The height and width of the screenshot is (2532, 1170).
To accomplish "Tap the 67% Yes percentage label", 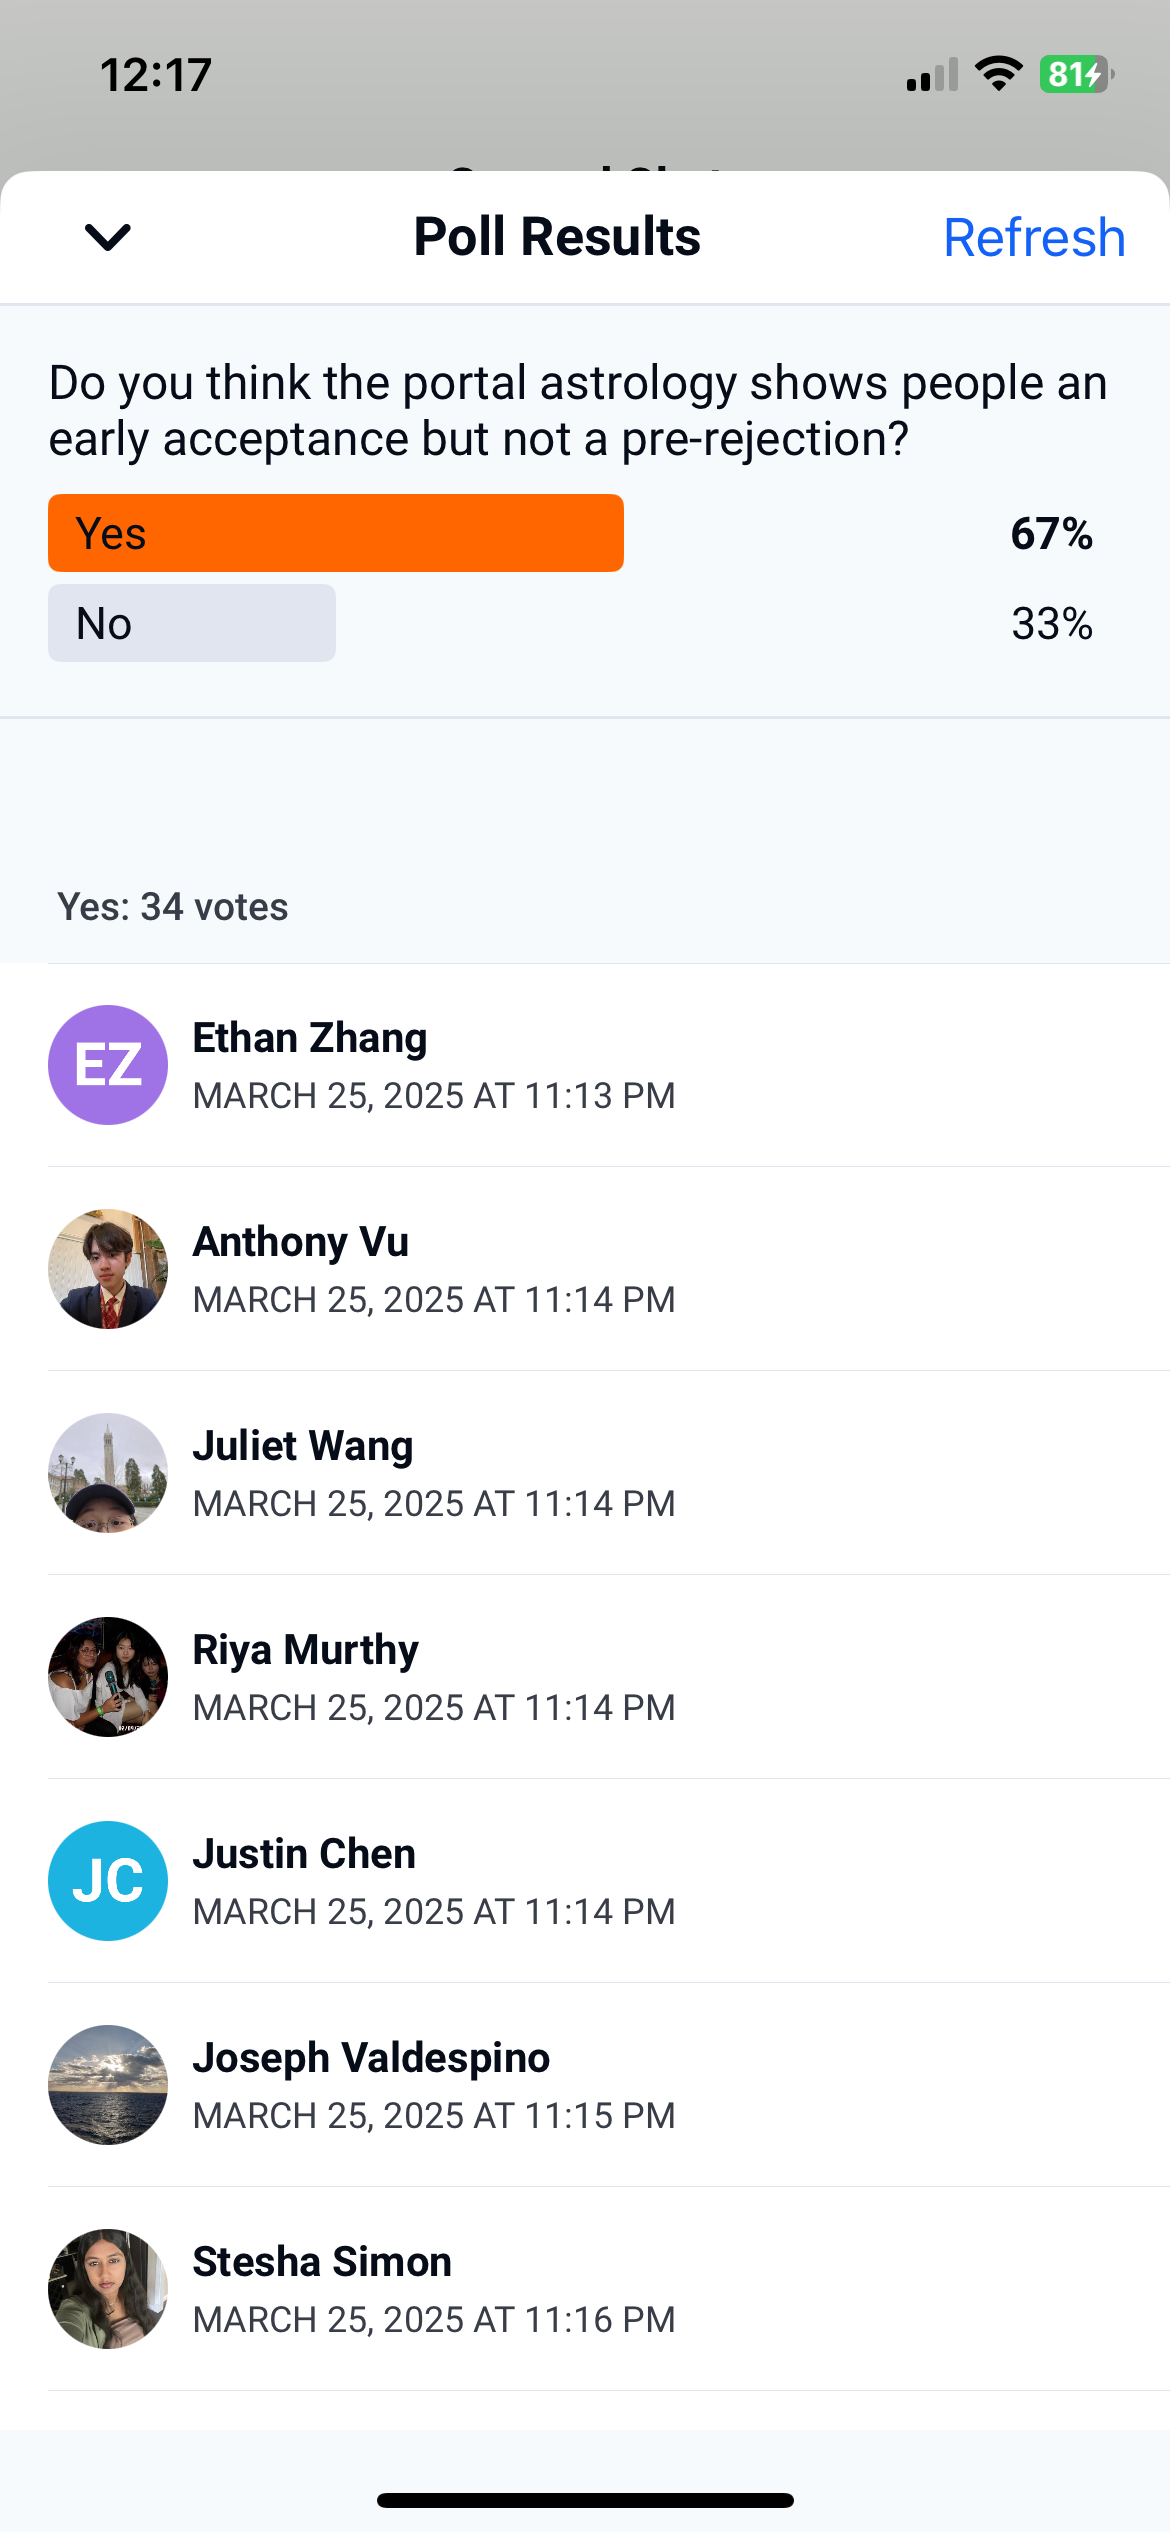I will click(1051, 534).
